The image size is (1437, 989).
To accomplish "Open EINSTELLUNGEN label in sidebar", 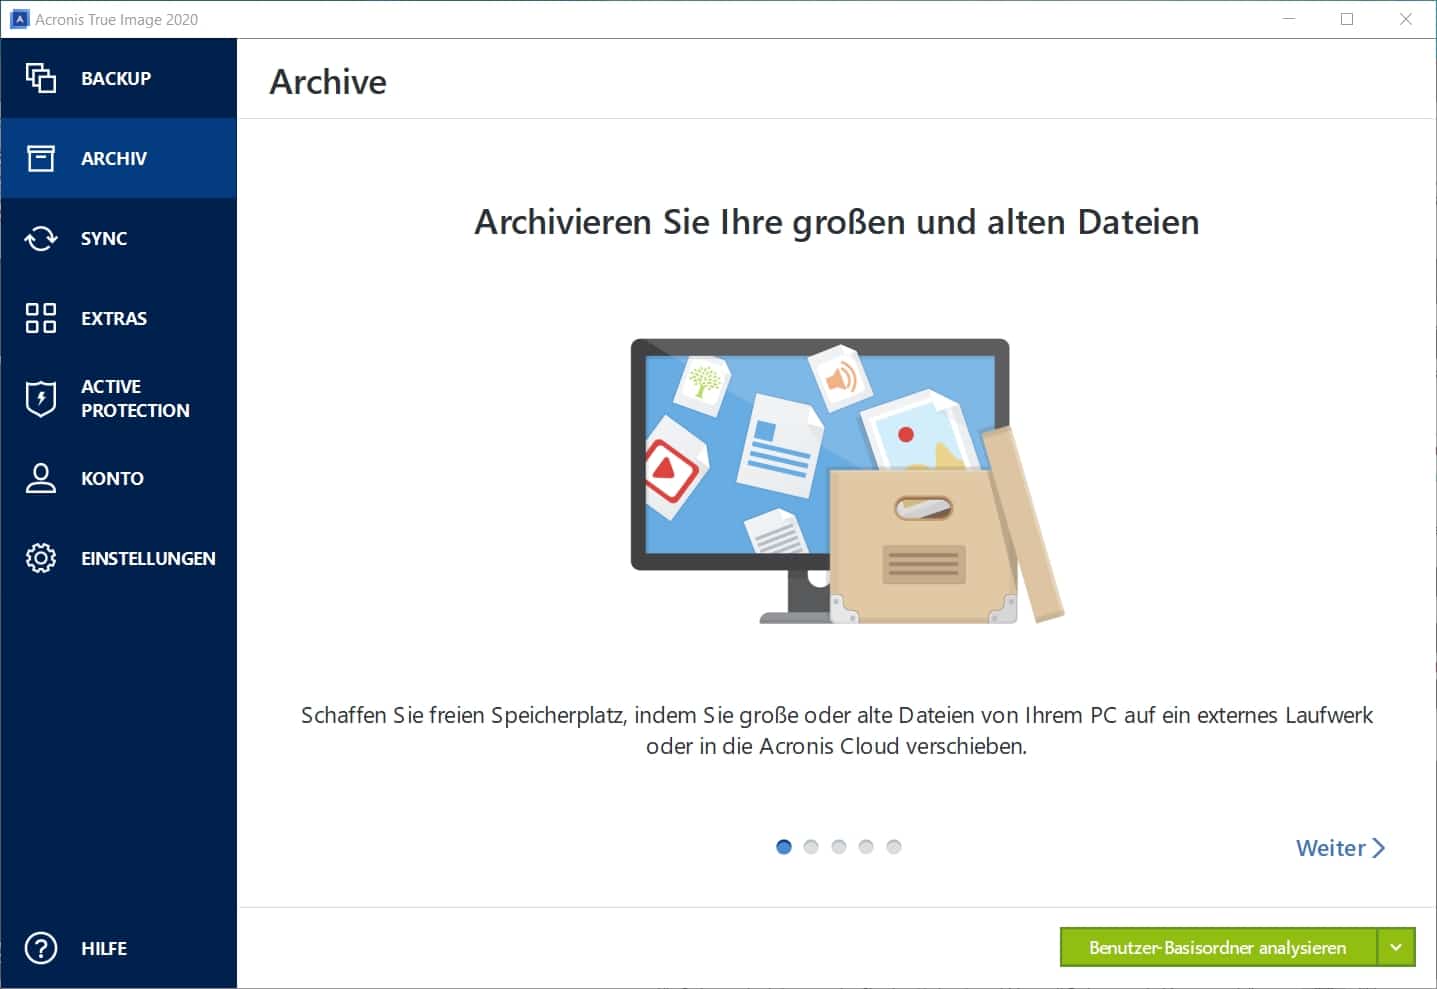I will (x=148, y=558).
